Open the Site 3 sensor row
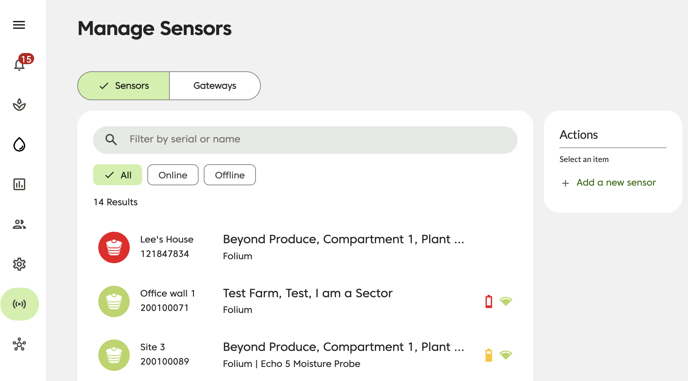This screenshot has width=688, height=381. coord(305,355)
